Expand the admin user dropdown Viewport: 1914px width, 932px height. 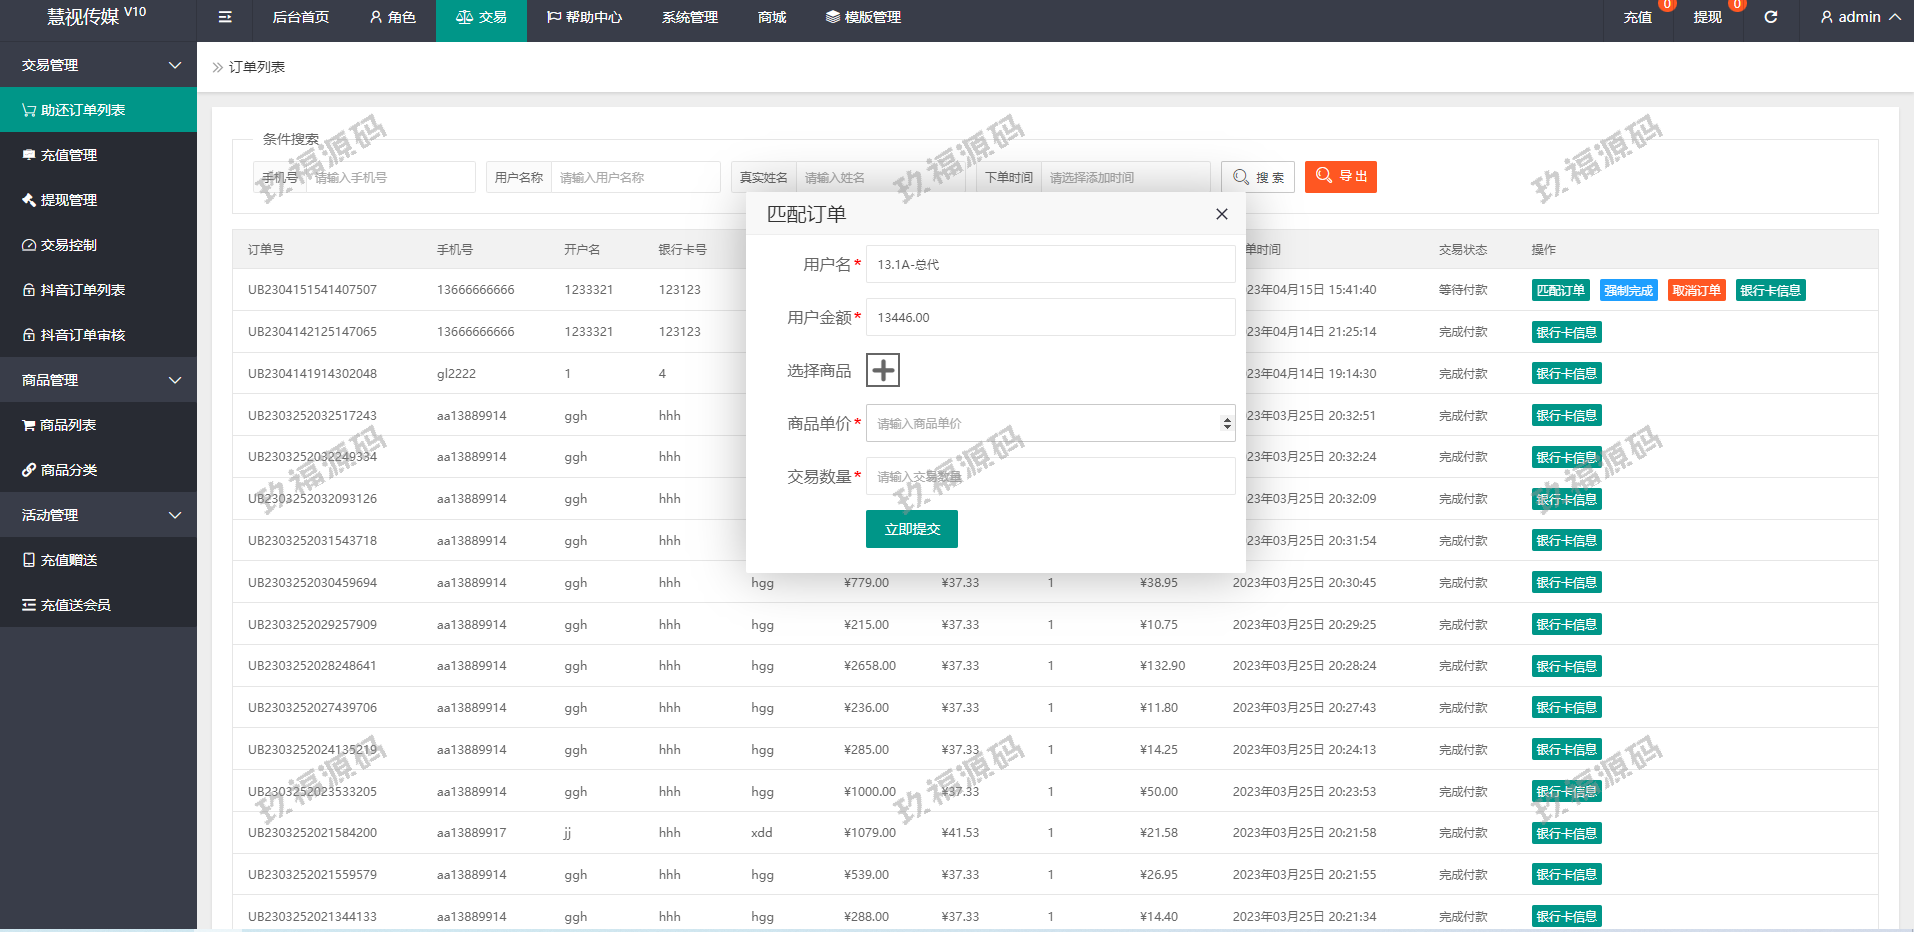(1860, 17)
